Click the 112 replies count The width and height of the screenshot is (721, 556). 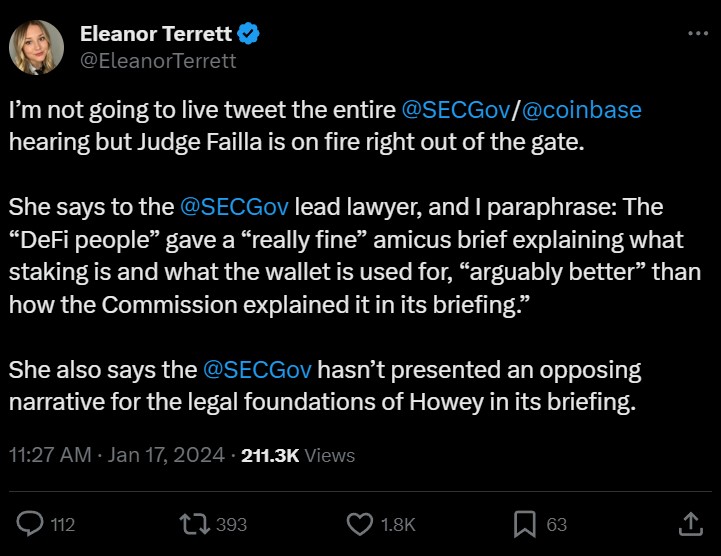[x=62, y=524]
